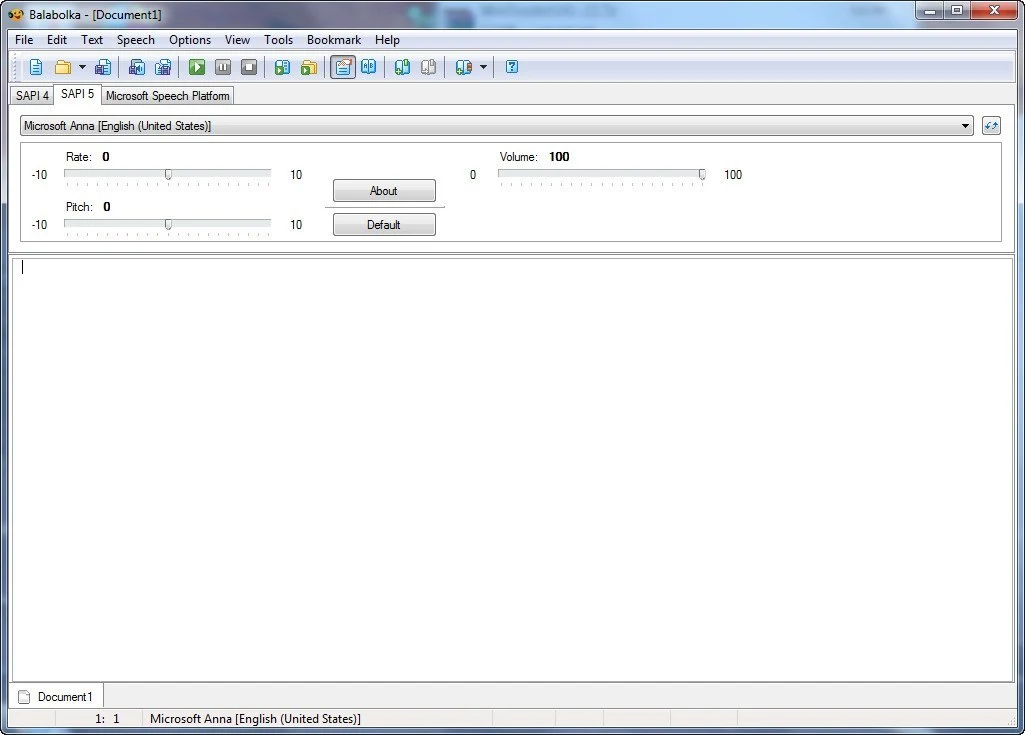Click the Default button
The image size is (1025, 735).
384,224
